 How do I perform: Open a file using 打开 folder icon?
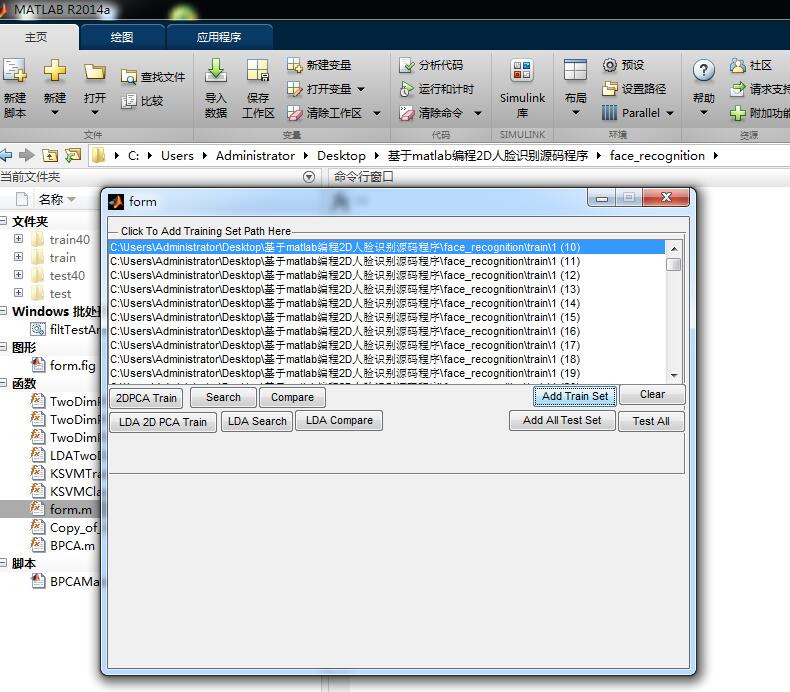coord(95,72)
